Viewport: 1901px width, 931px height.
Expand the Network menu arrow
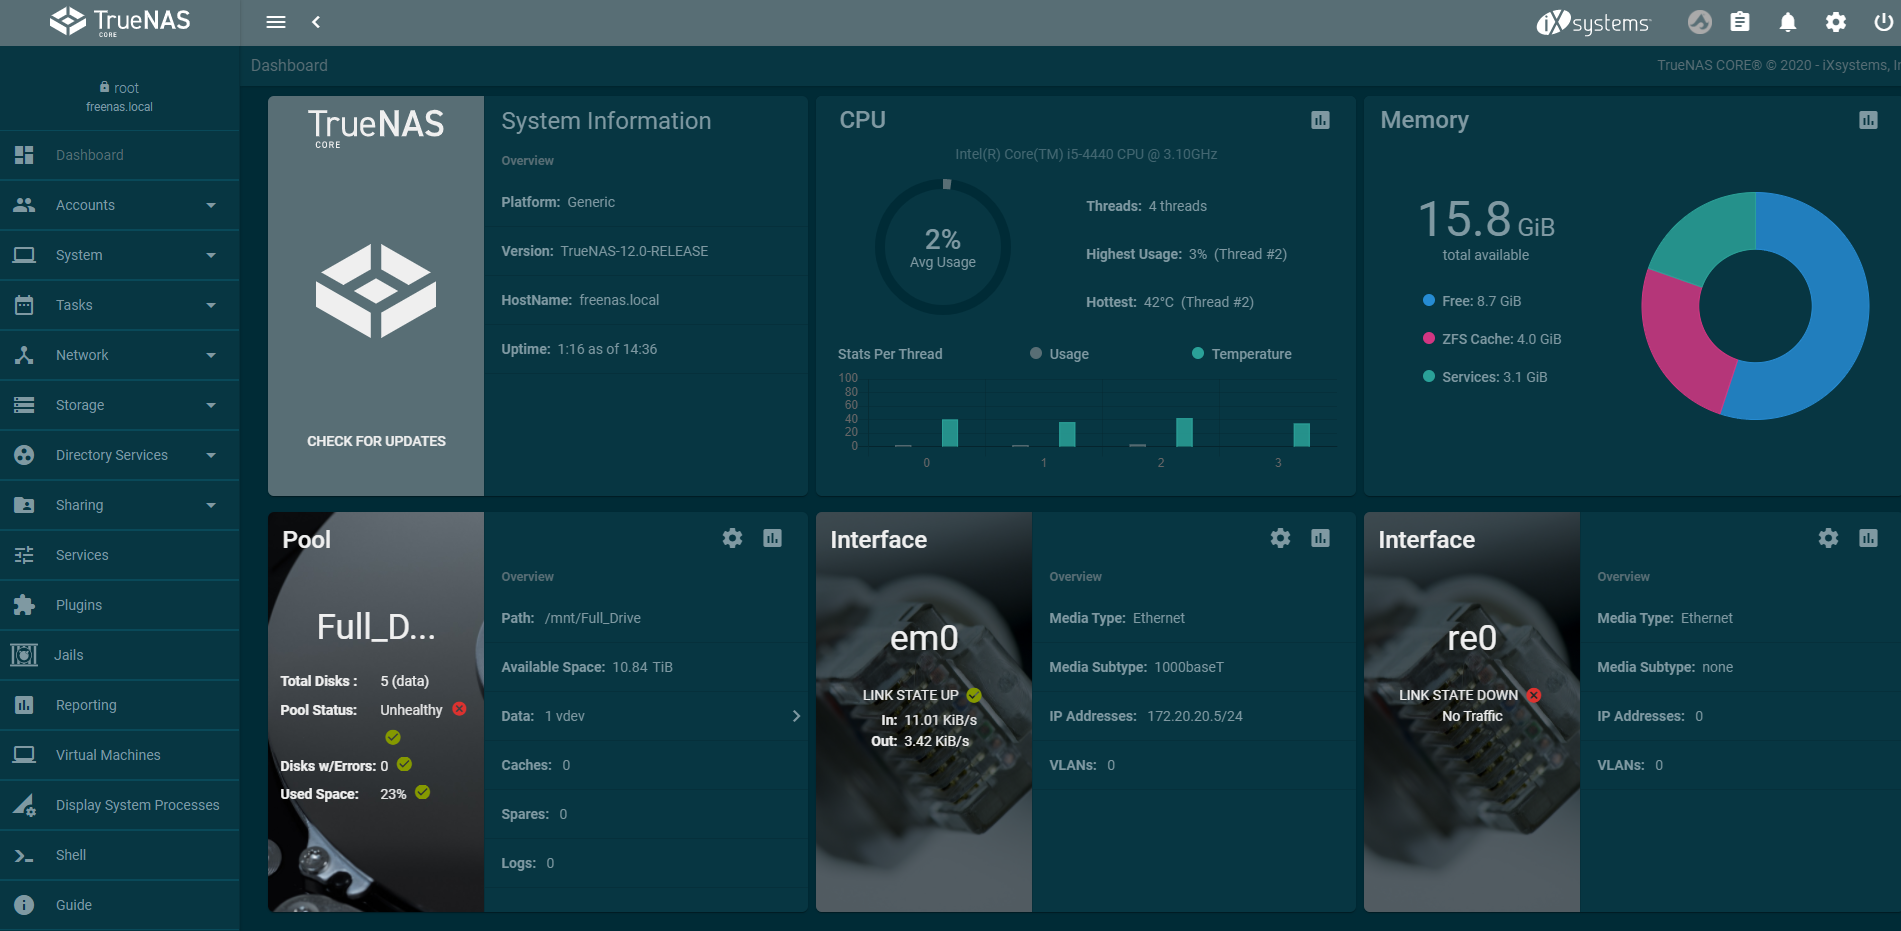(x=211, y=355)
